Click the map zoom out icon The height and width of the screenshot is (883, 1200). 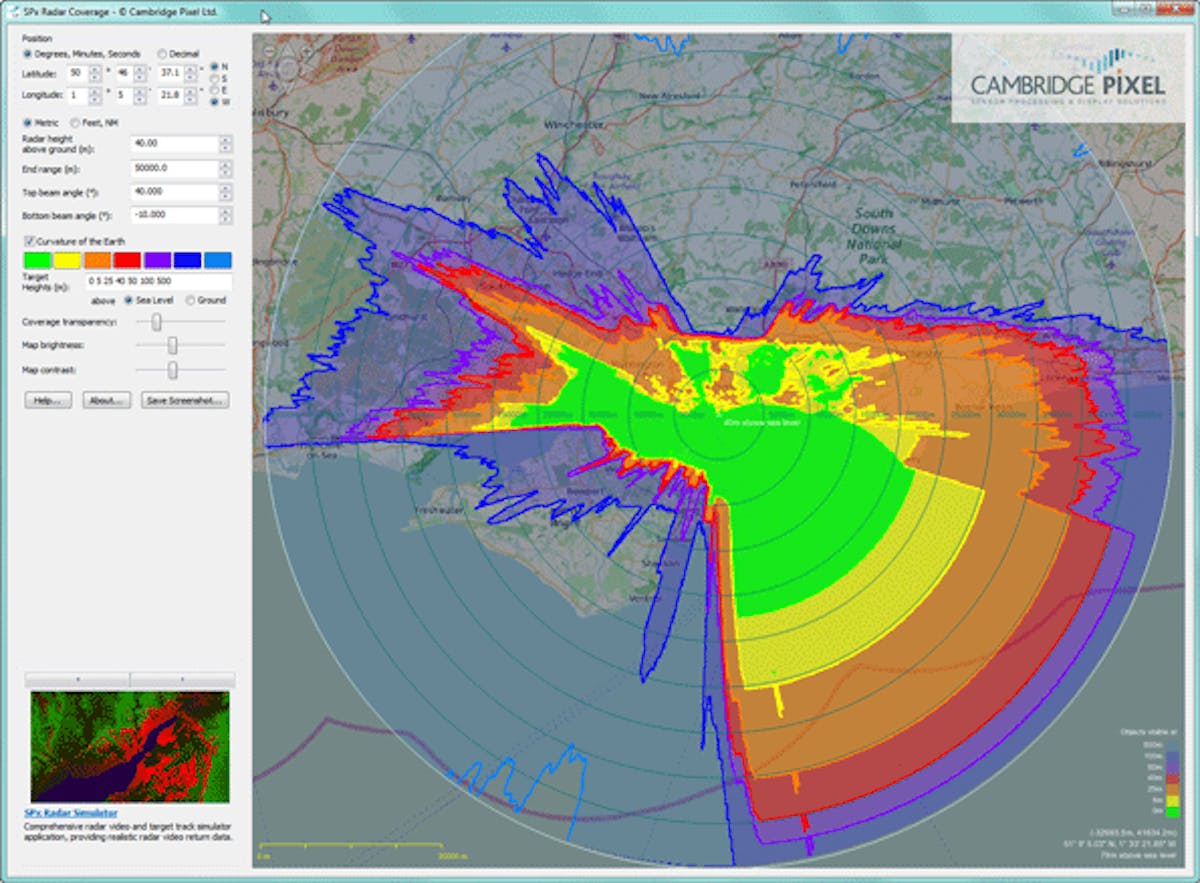coord(267,51)
